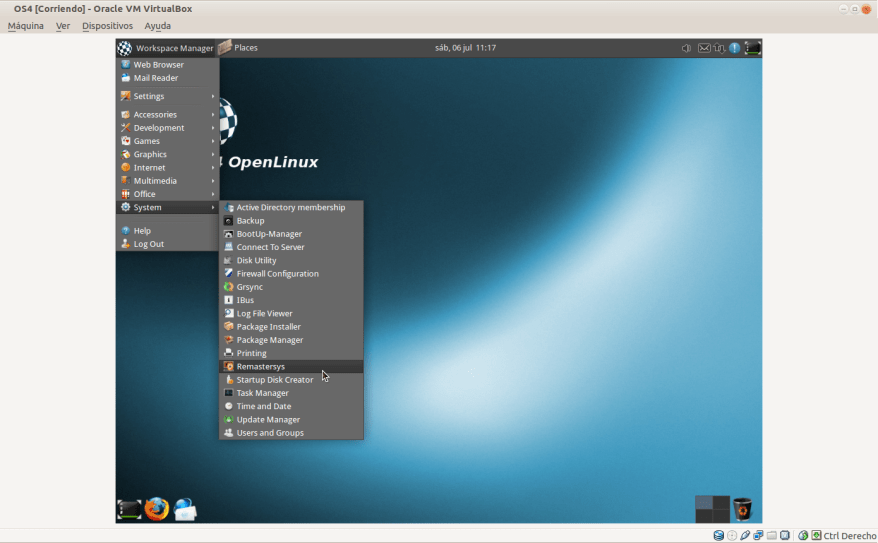Click the blue notification alert icon

[x=735, y=48]
